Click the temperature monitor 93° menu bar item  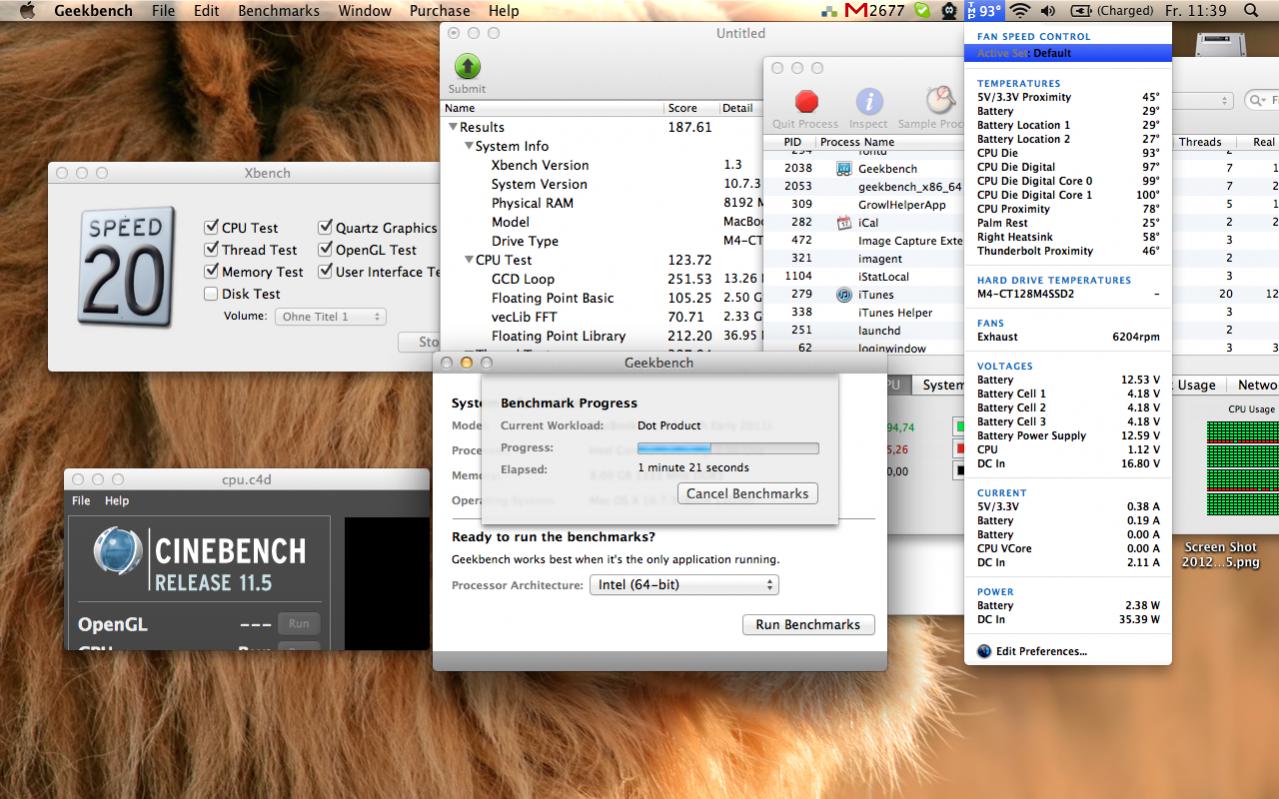(984, 11)
